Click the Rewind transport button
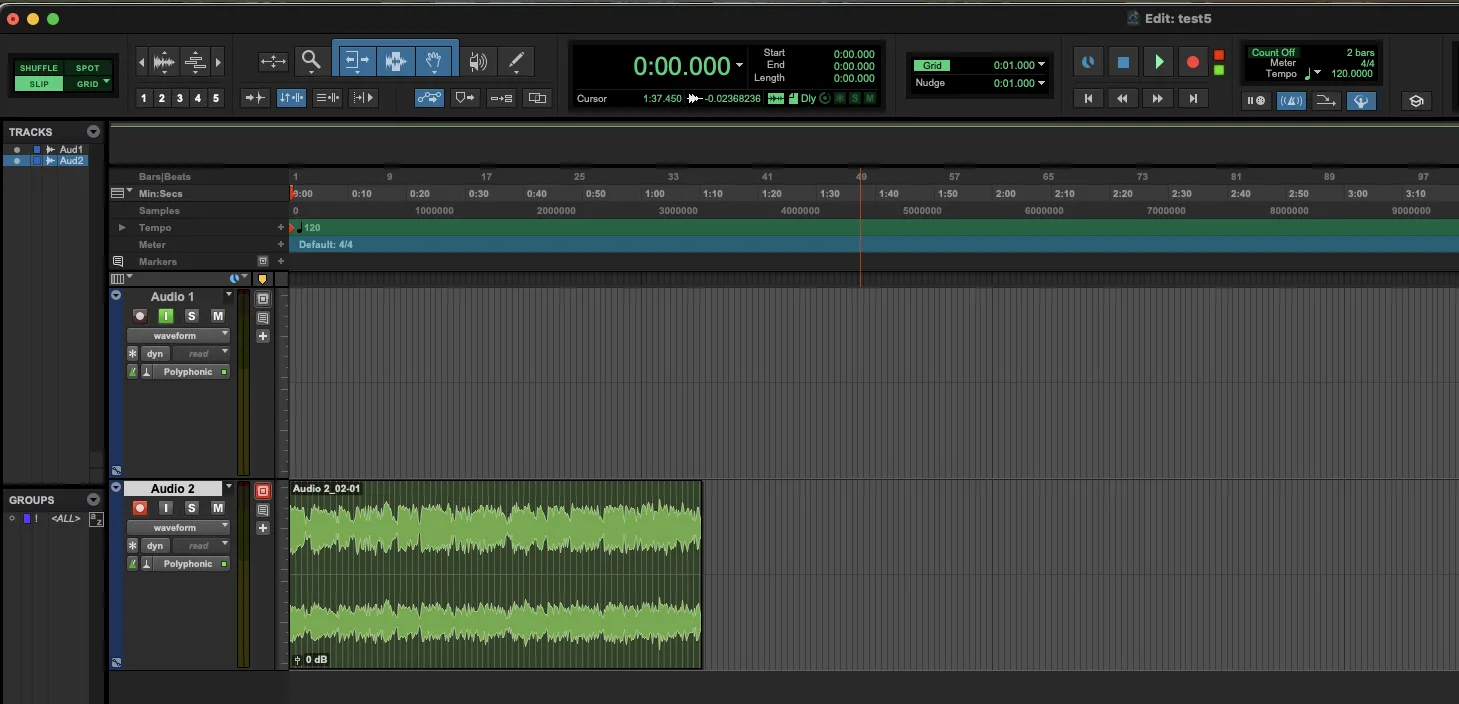The width and height of the screenshot is (1459, 704). 1123,98
